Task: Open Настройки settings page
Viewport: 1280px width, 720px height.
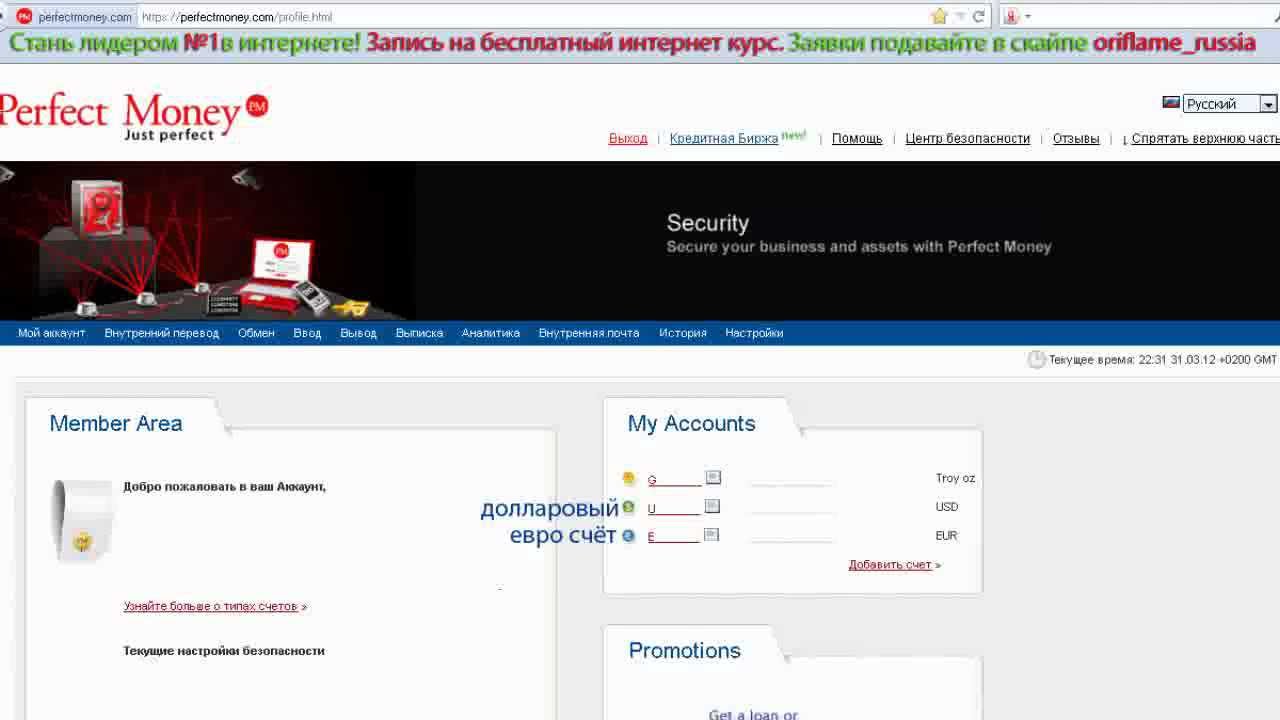Action: point(754,333)
